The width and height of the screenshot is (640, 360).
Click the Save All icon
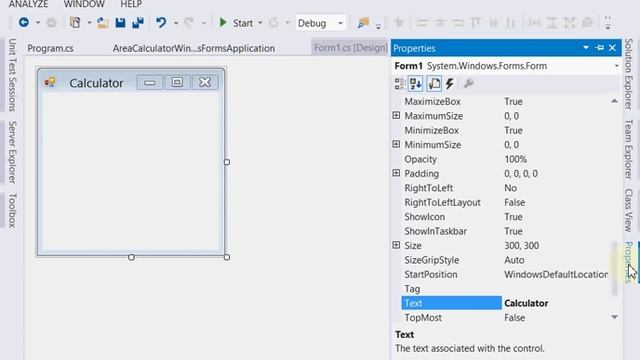point(138,23)
